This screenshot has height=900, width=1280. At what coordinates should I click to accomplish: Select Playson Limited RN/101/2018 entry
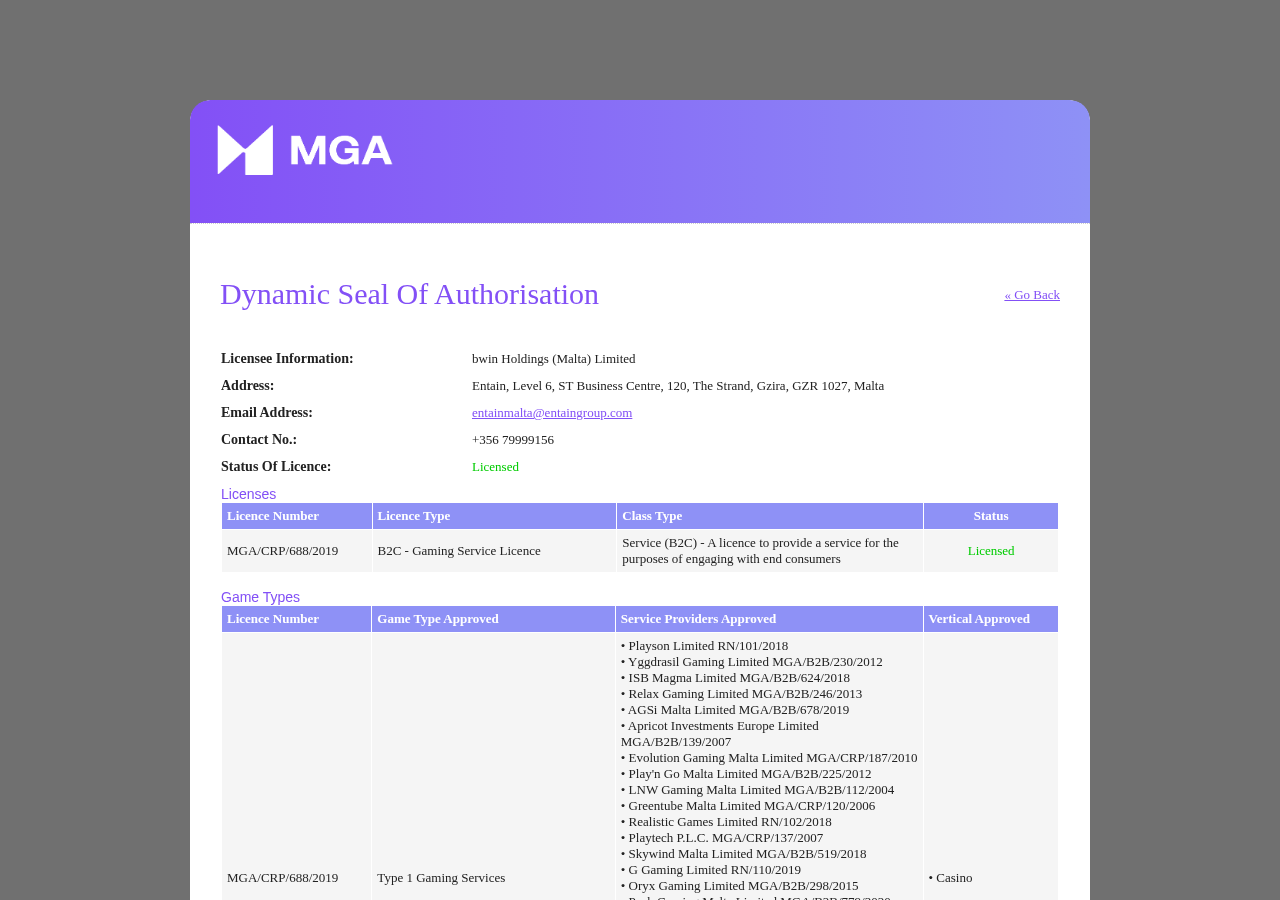pos(704,646)
